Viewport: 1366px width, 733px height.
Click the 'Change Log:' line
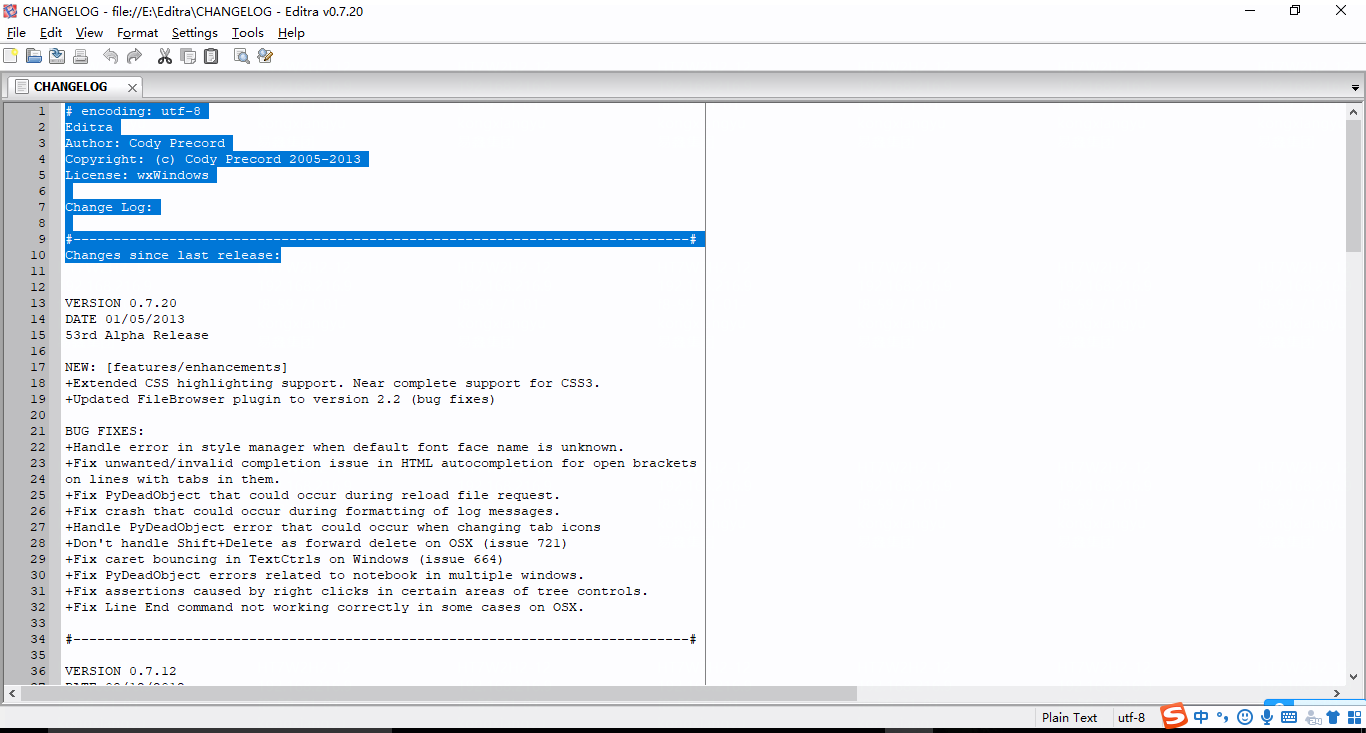click(x=109, y=207)
